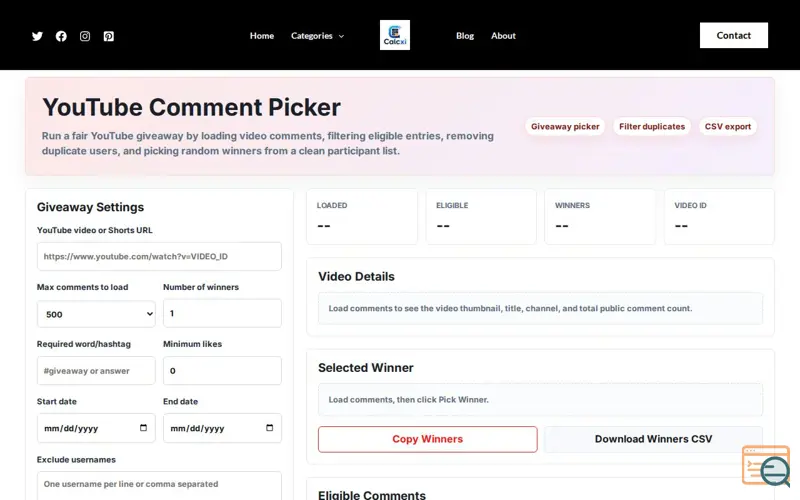
Task: Click the Start date input
Action: 96,428
